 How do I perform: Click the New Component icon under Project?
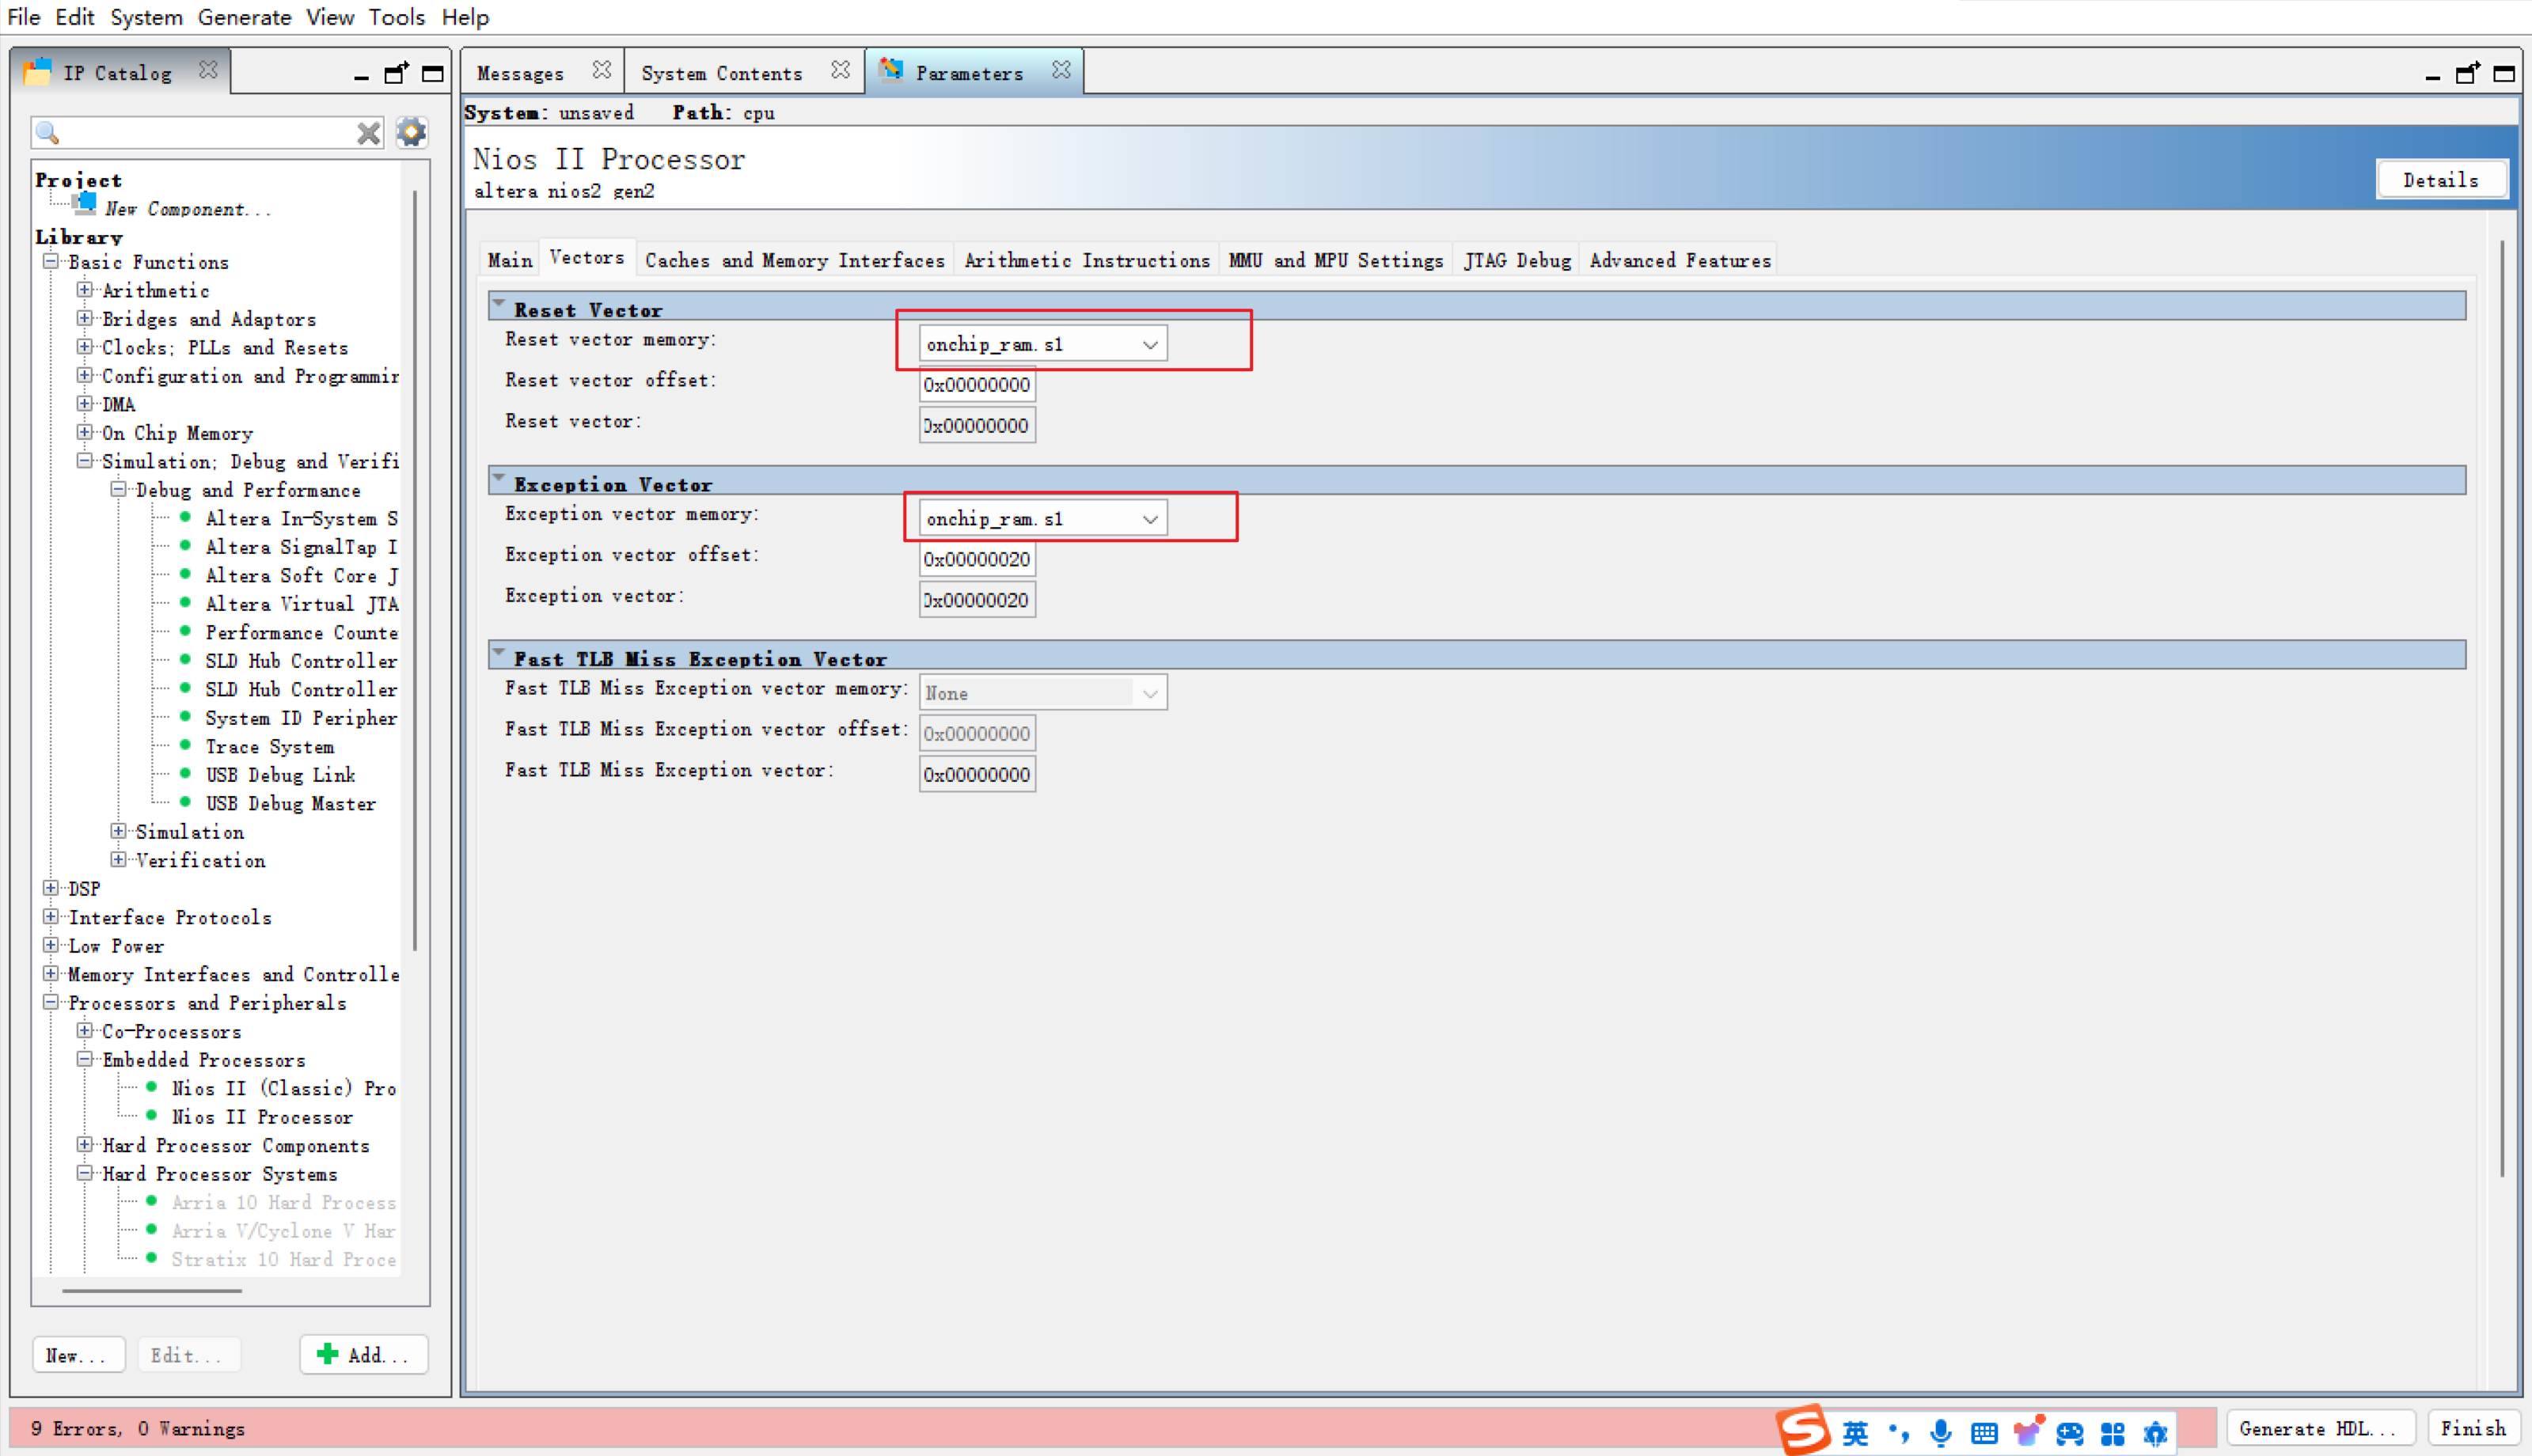(85, 203)
